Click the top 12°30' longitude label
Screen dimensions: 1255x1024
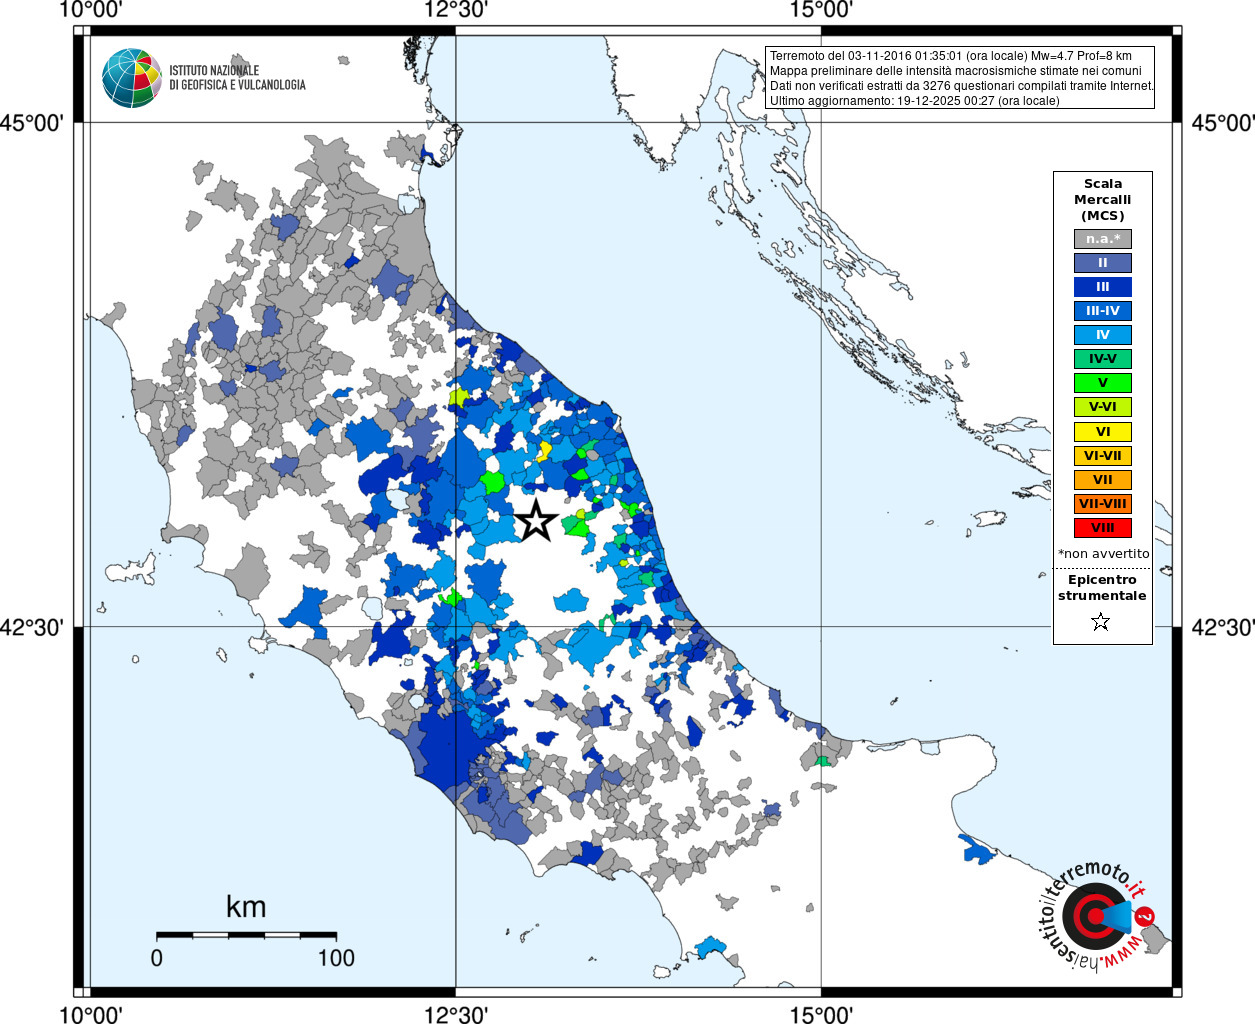coord(456,10)
